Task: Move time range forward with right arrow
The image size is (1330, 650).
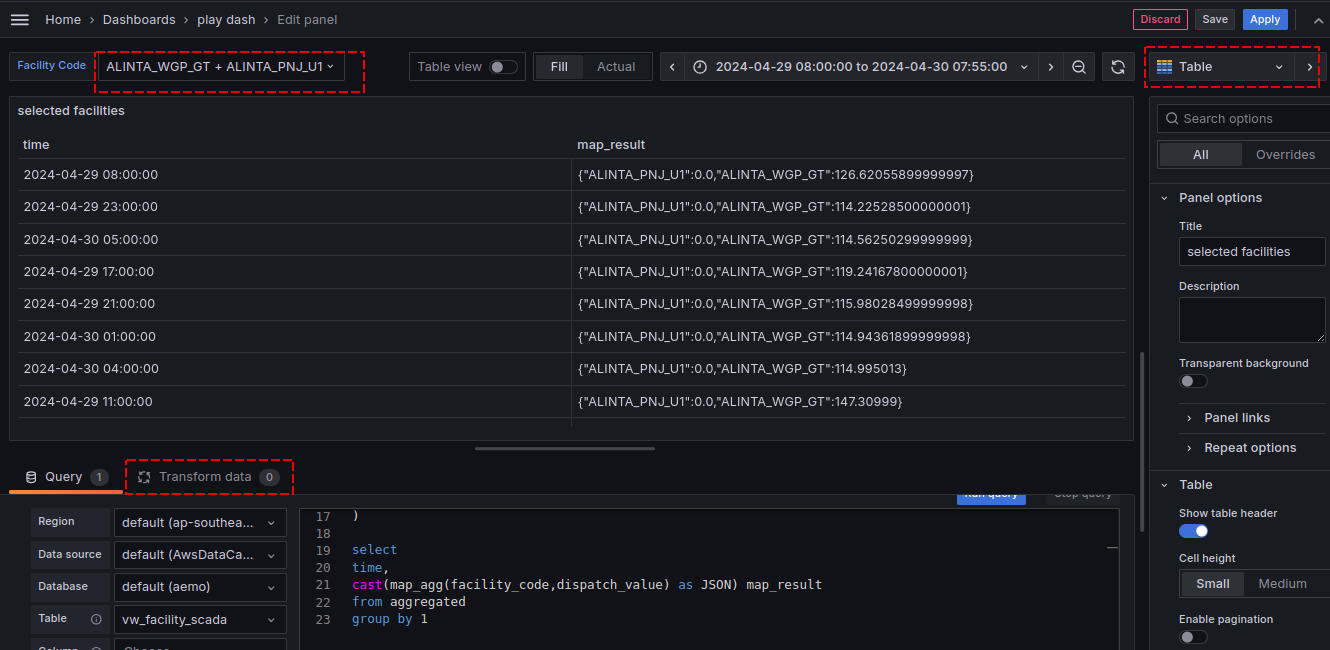Action: (1050, 67)
